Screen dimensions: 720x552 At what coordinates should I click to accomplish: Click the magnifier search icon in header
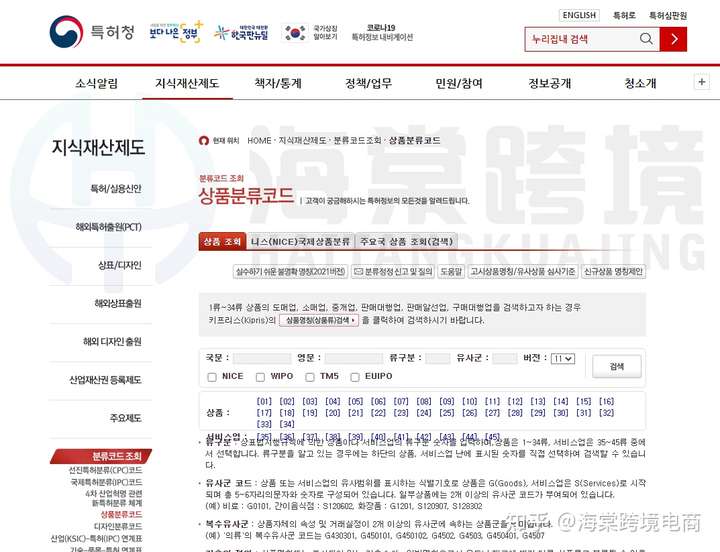(x=646, y=39)
